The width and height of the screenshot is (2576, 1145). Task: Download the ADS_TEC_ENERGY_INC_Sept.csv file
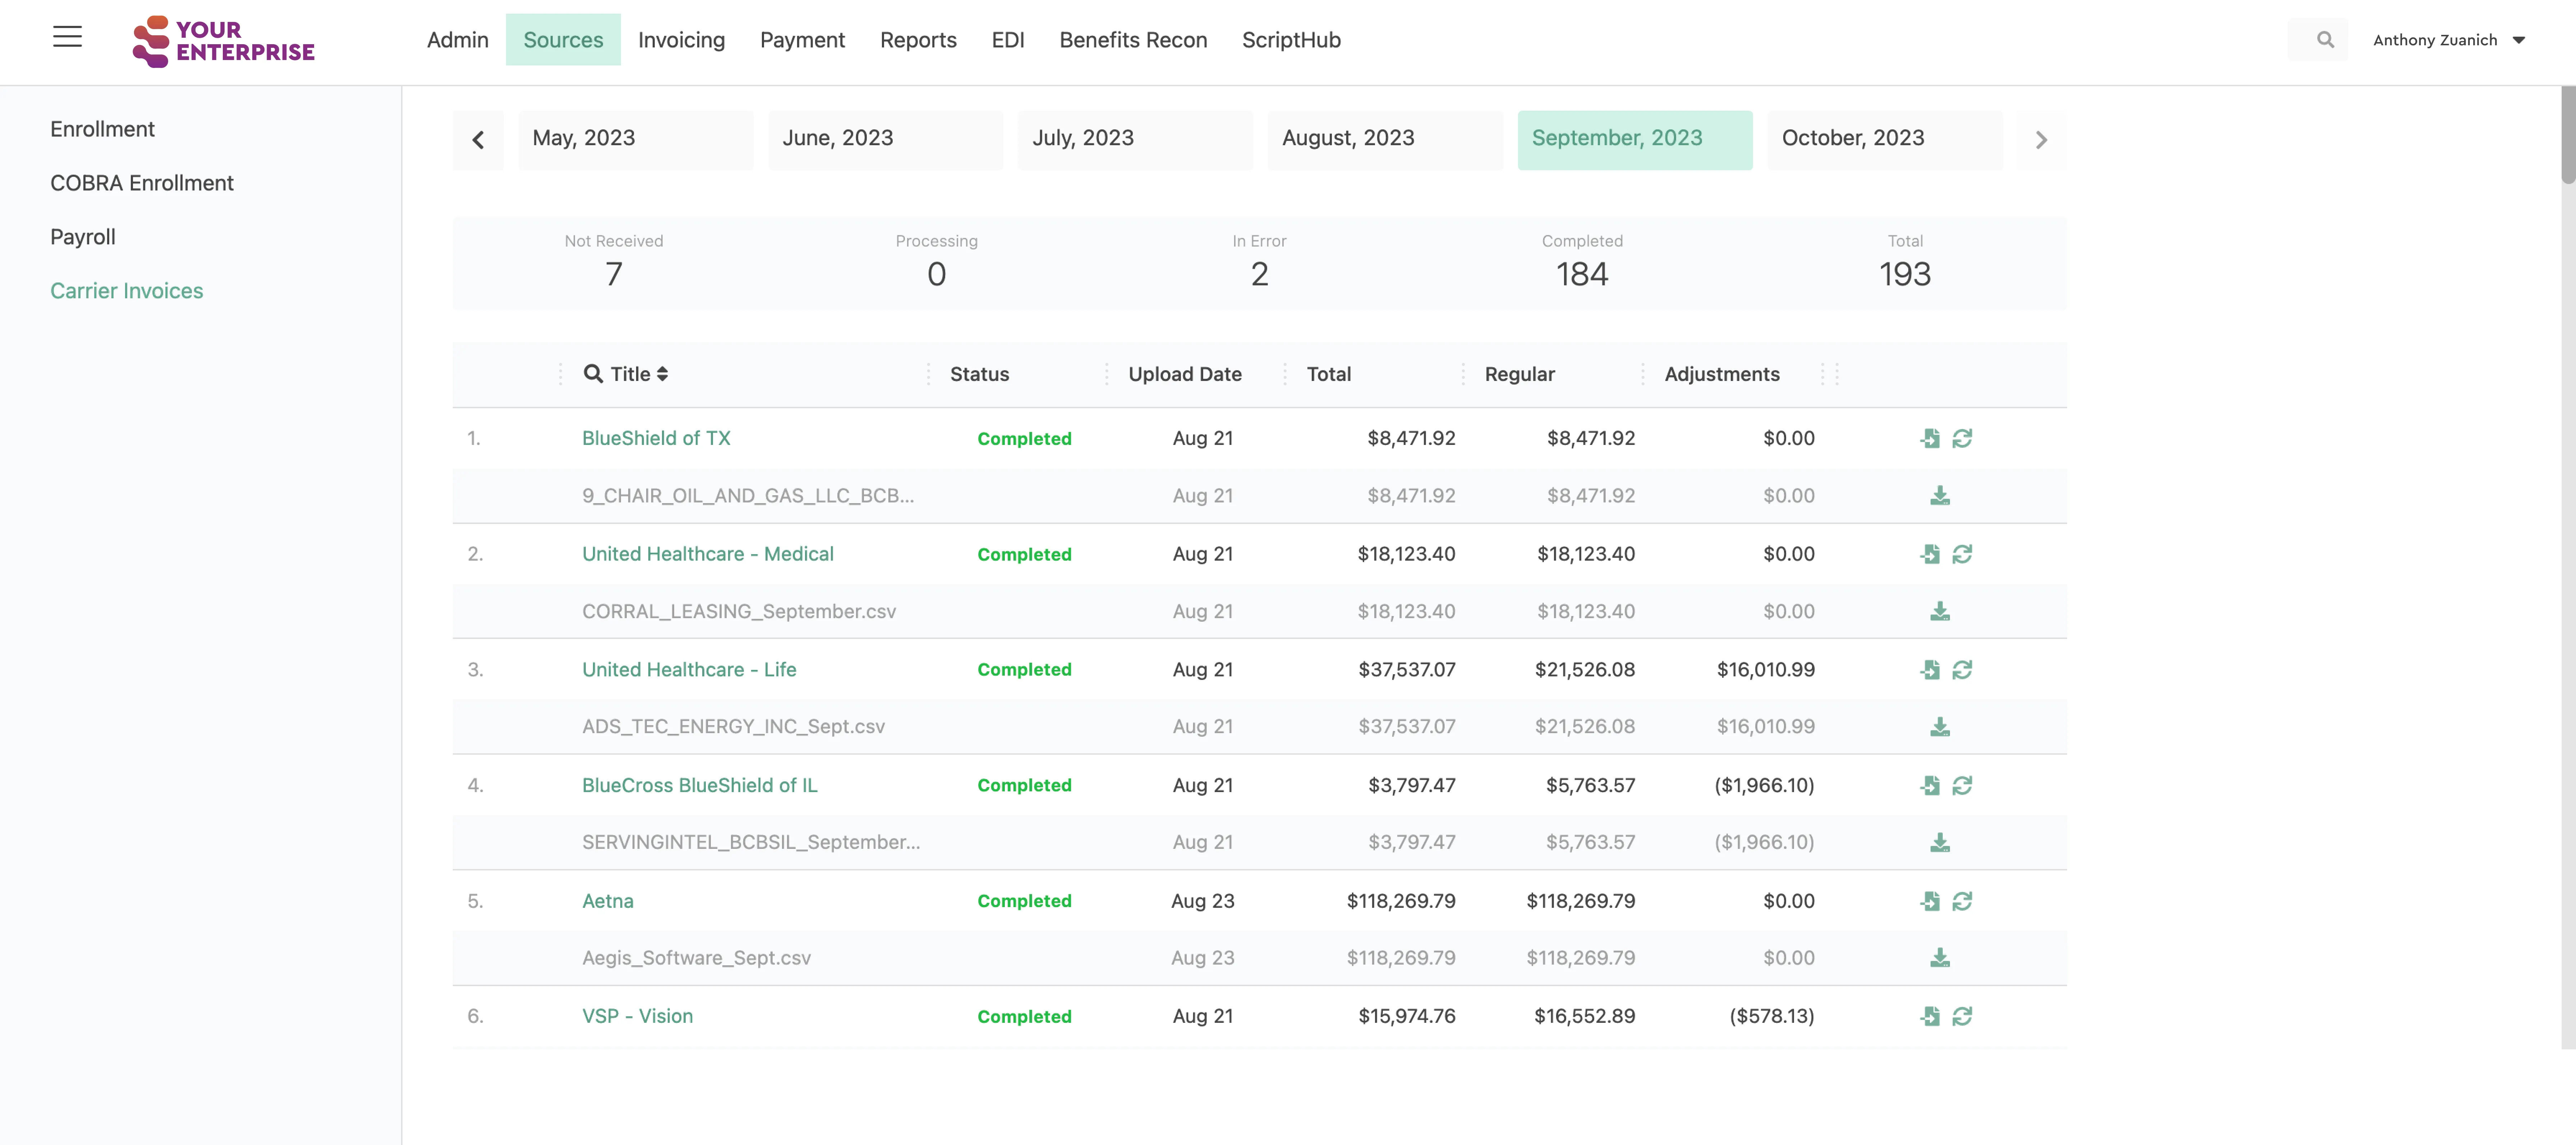[x=1940, y=727]
